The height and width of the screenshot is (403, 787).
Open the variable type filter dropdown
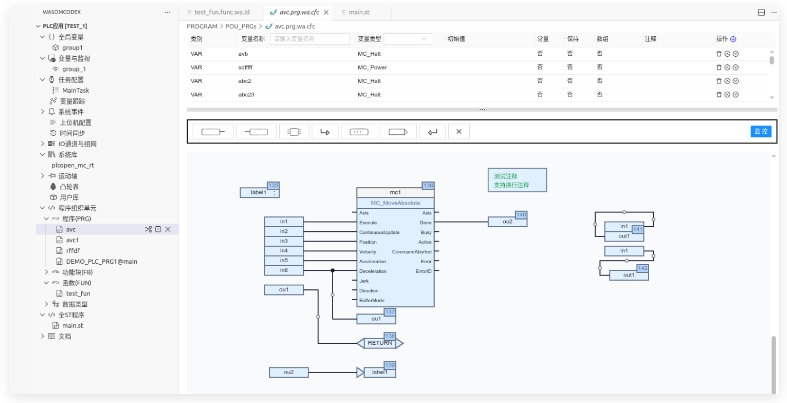pyautogui.click(x=392, y=39)
